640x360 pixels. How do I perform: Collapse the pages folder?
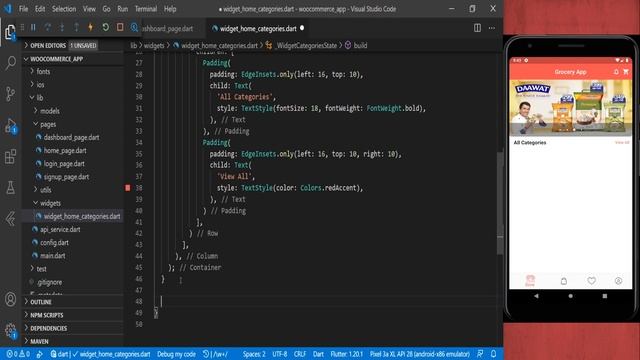click(73, 124)
